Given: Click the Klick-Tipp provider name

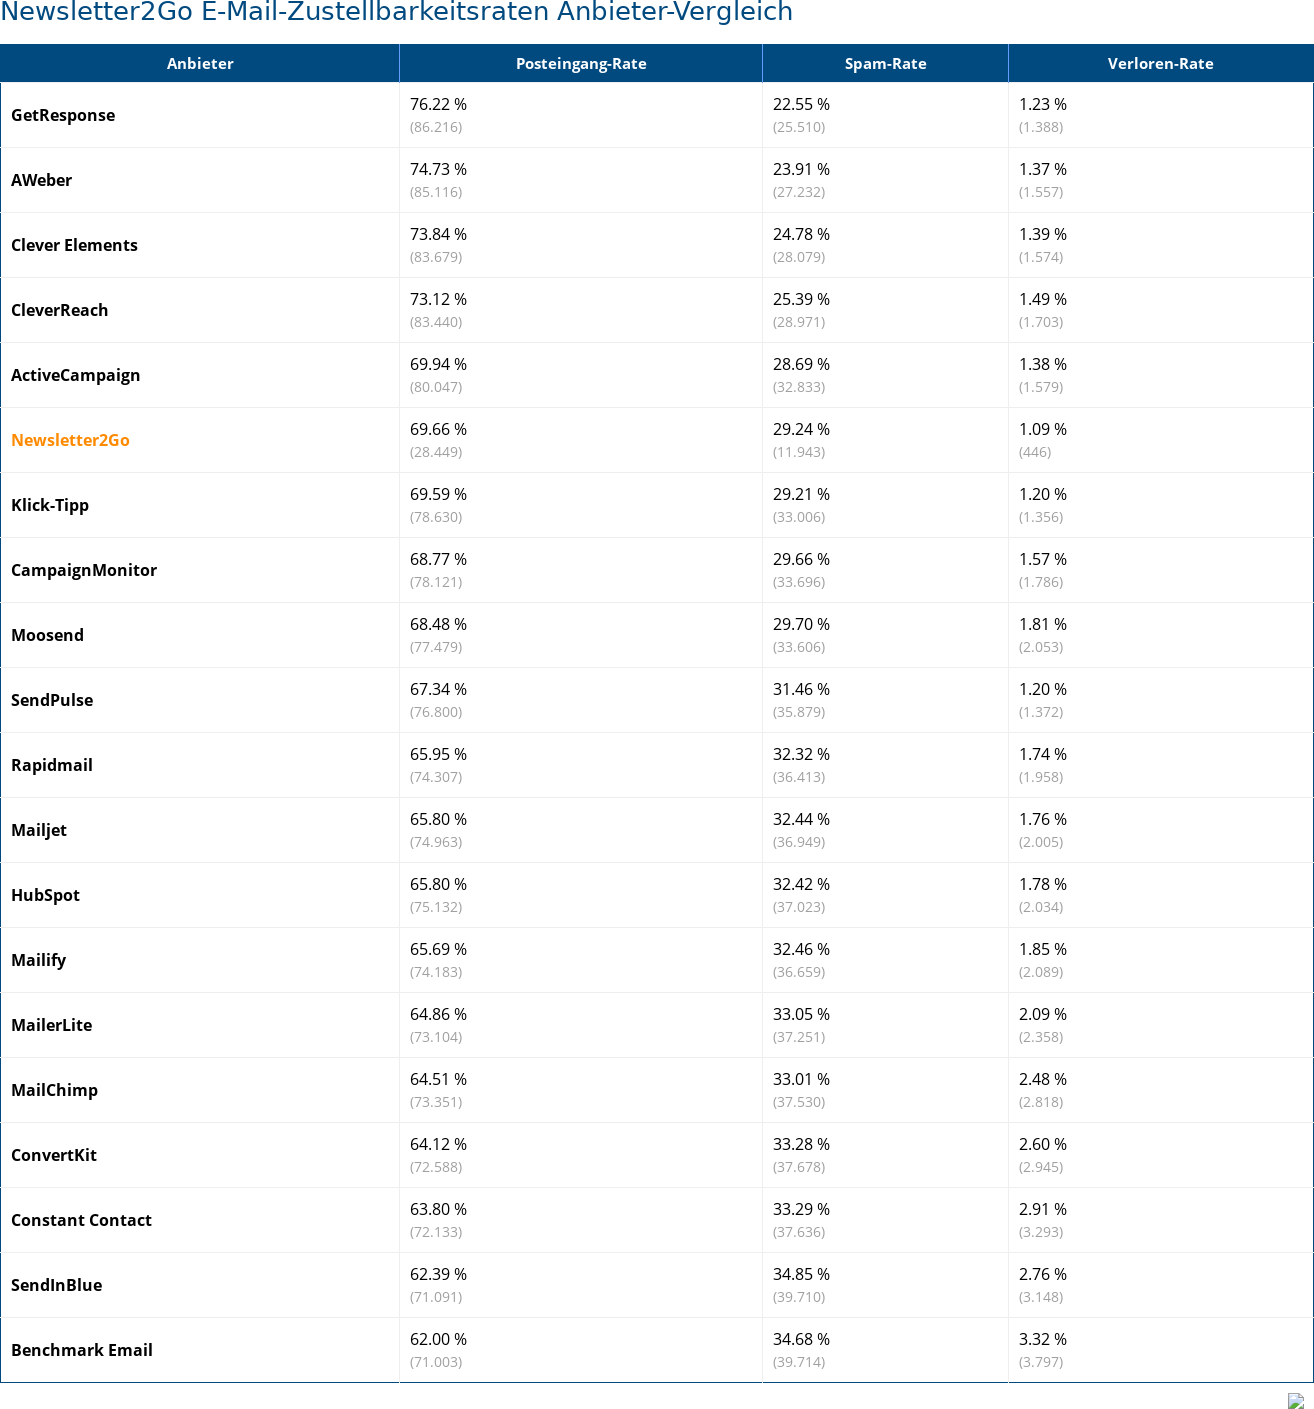Looking at the screenshot, I should 50,505.
